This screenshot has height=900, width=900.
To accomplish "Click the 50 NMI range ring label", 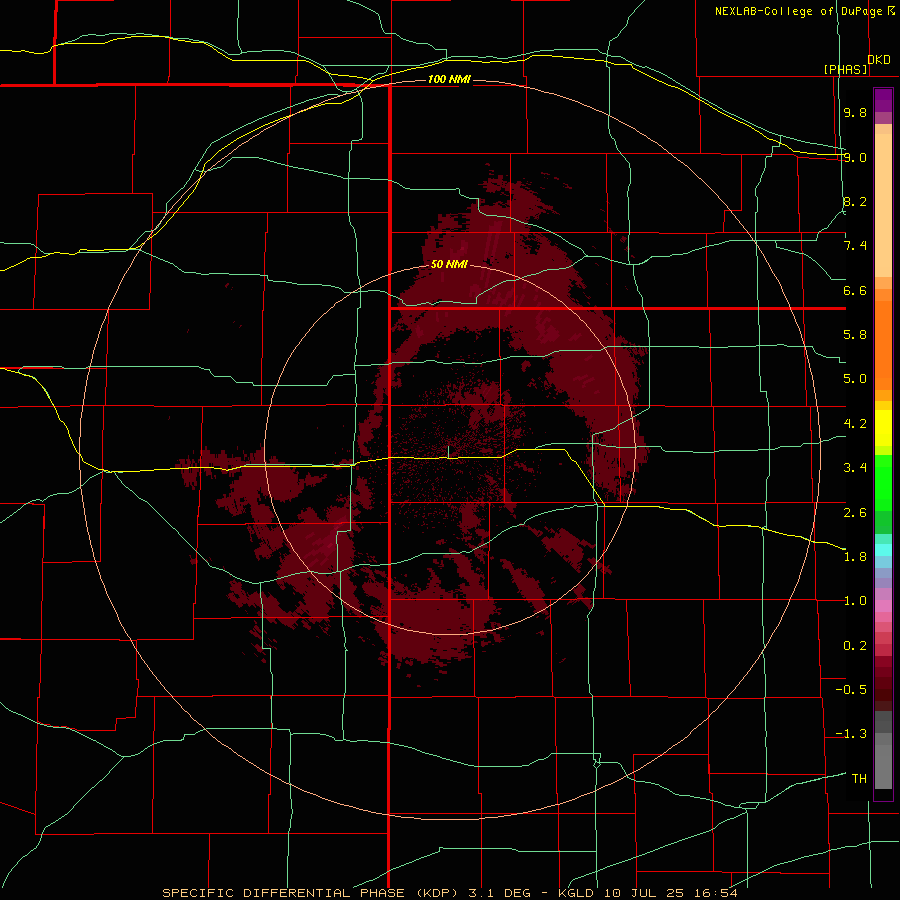I will point(449,264).
